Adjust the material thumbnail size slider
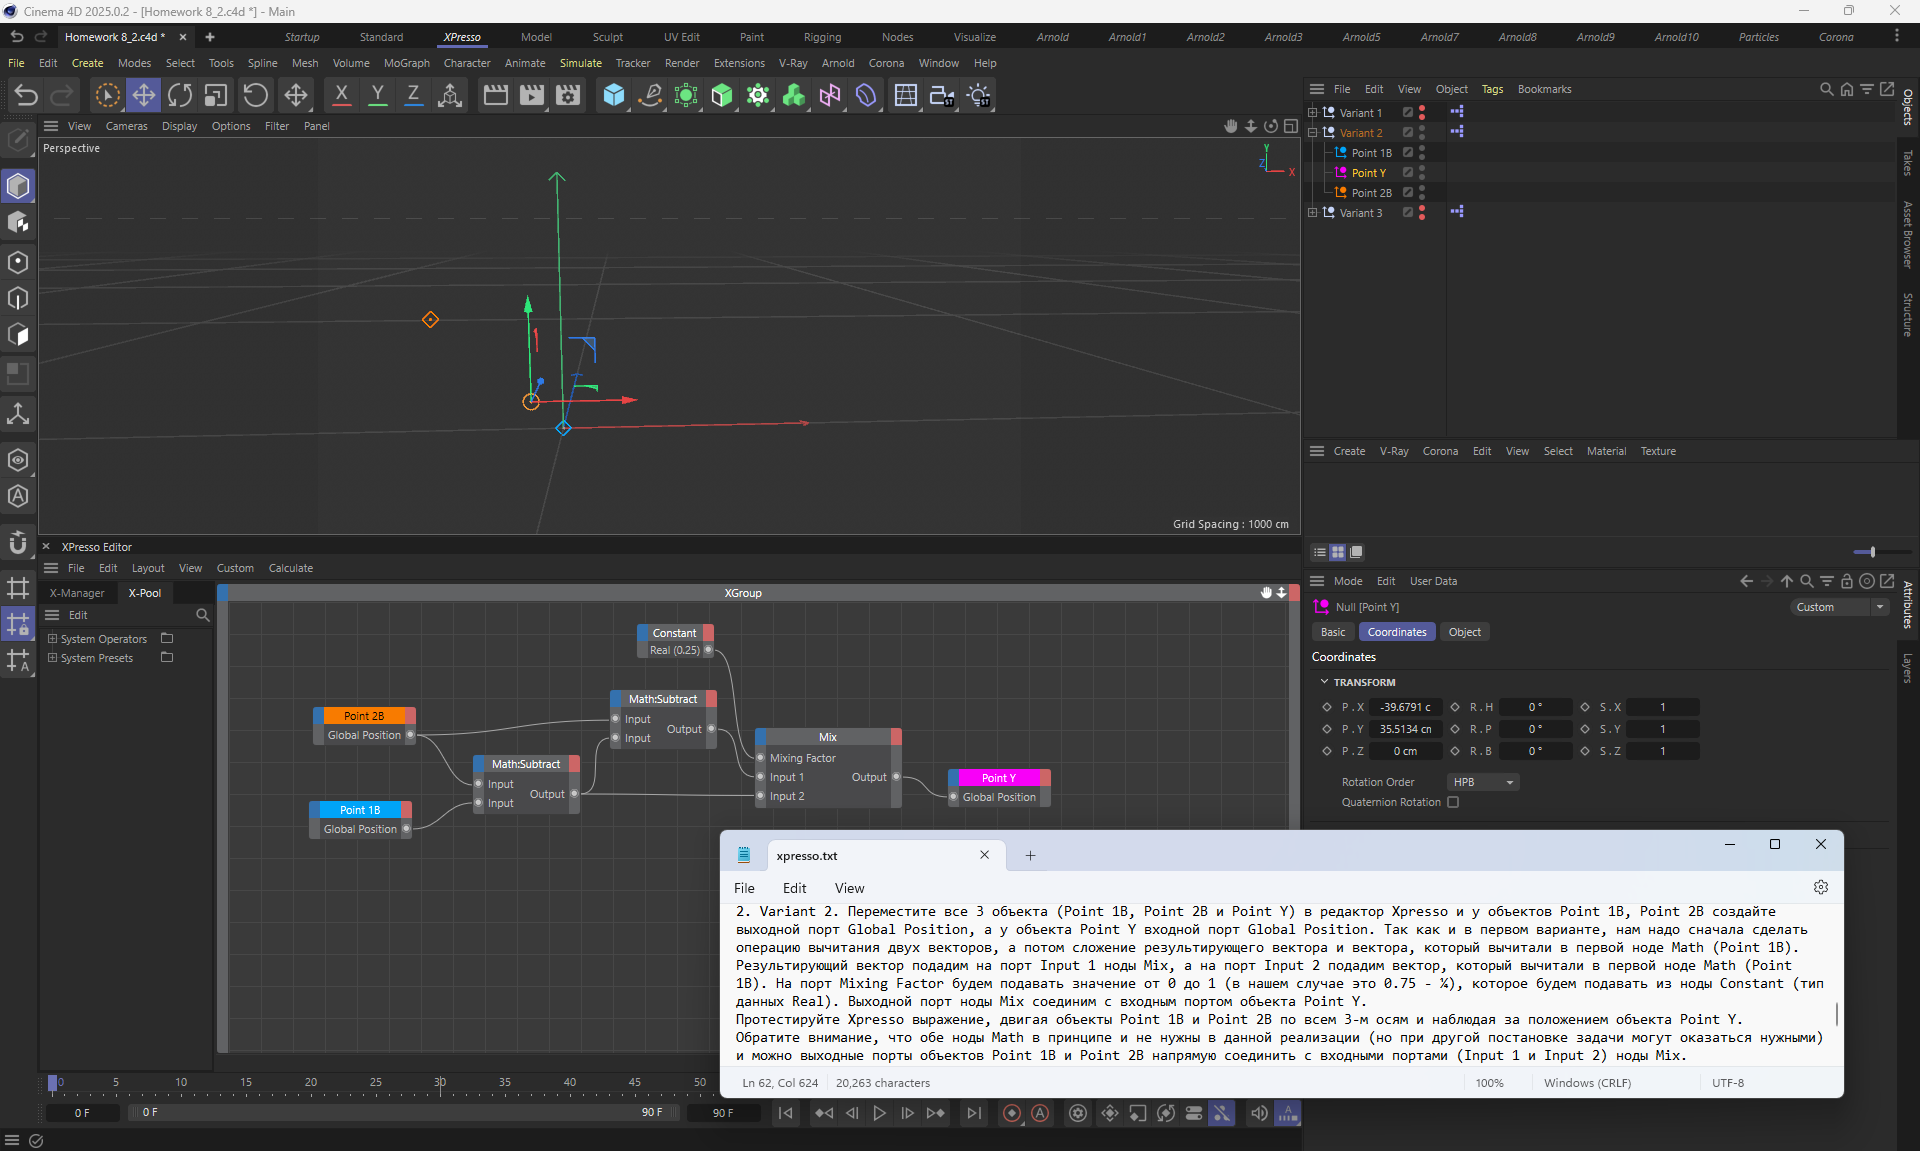 [1871, 552]
